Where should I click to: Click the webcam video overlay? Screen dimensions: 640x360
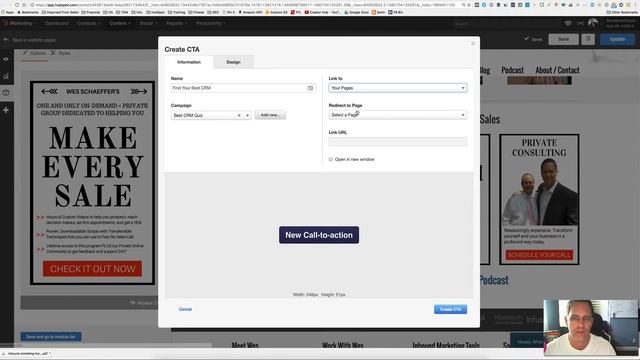[591, 328]
